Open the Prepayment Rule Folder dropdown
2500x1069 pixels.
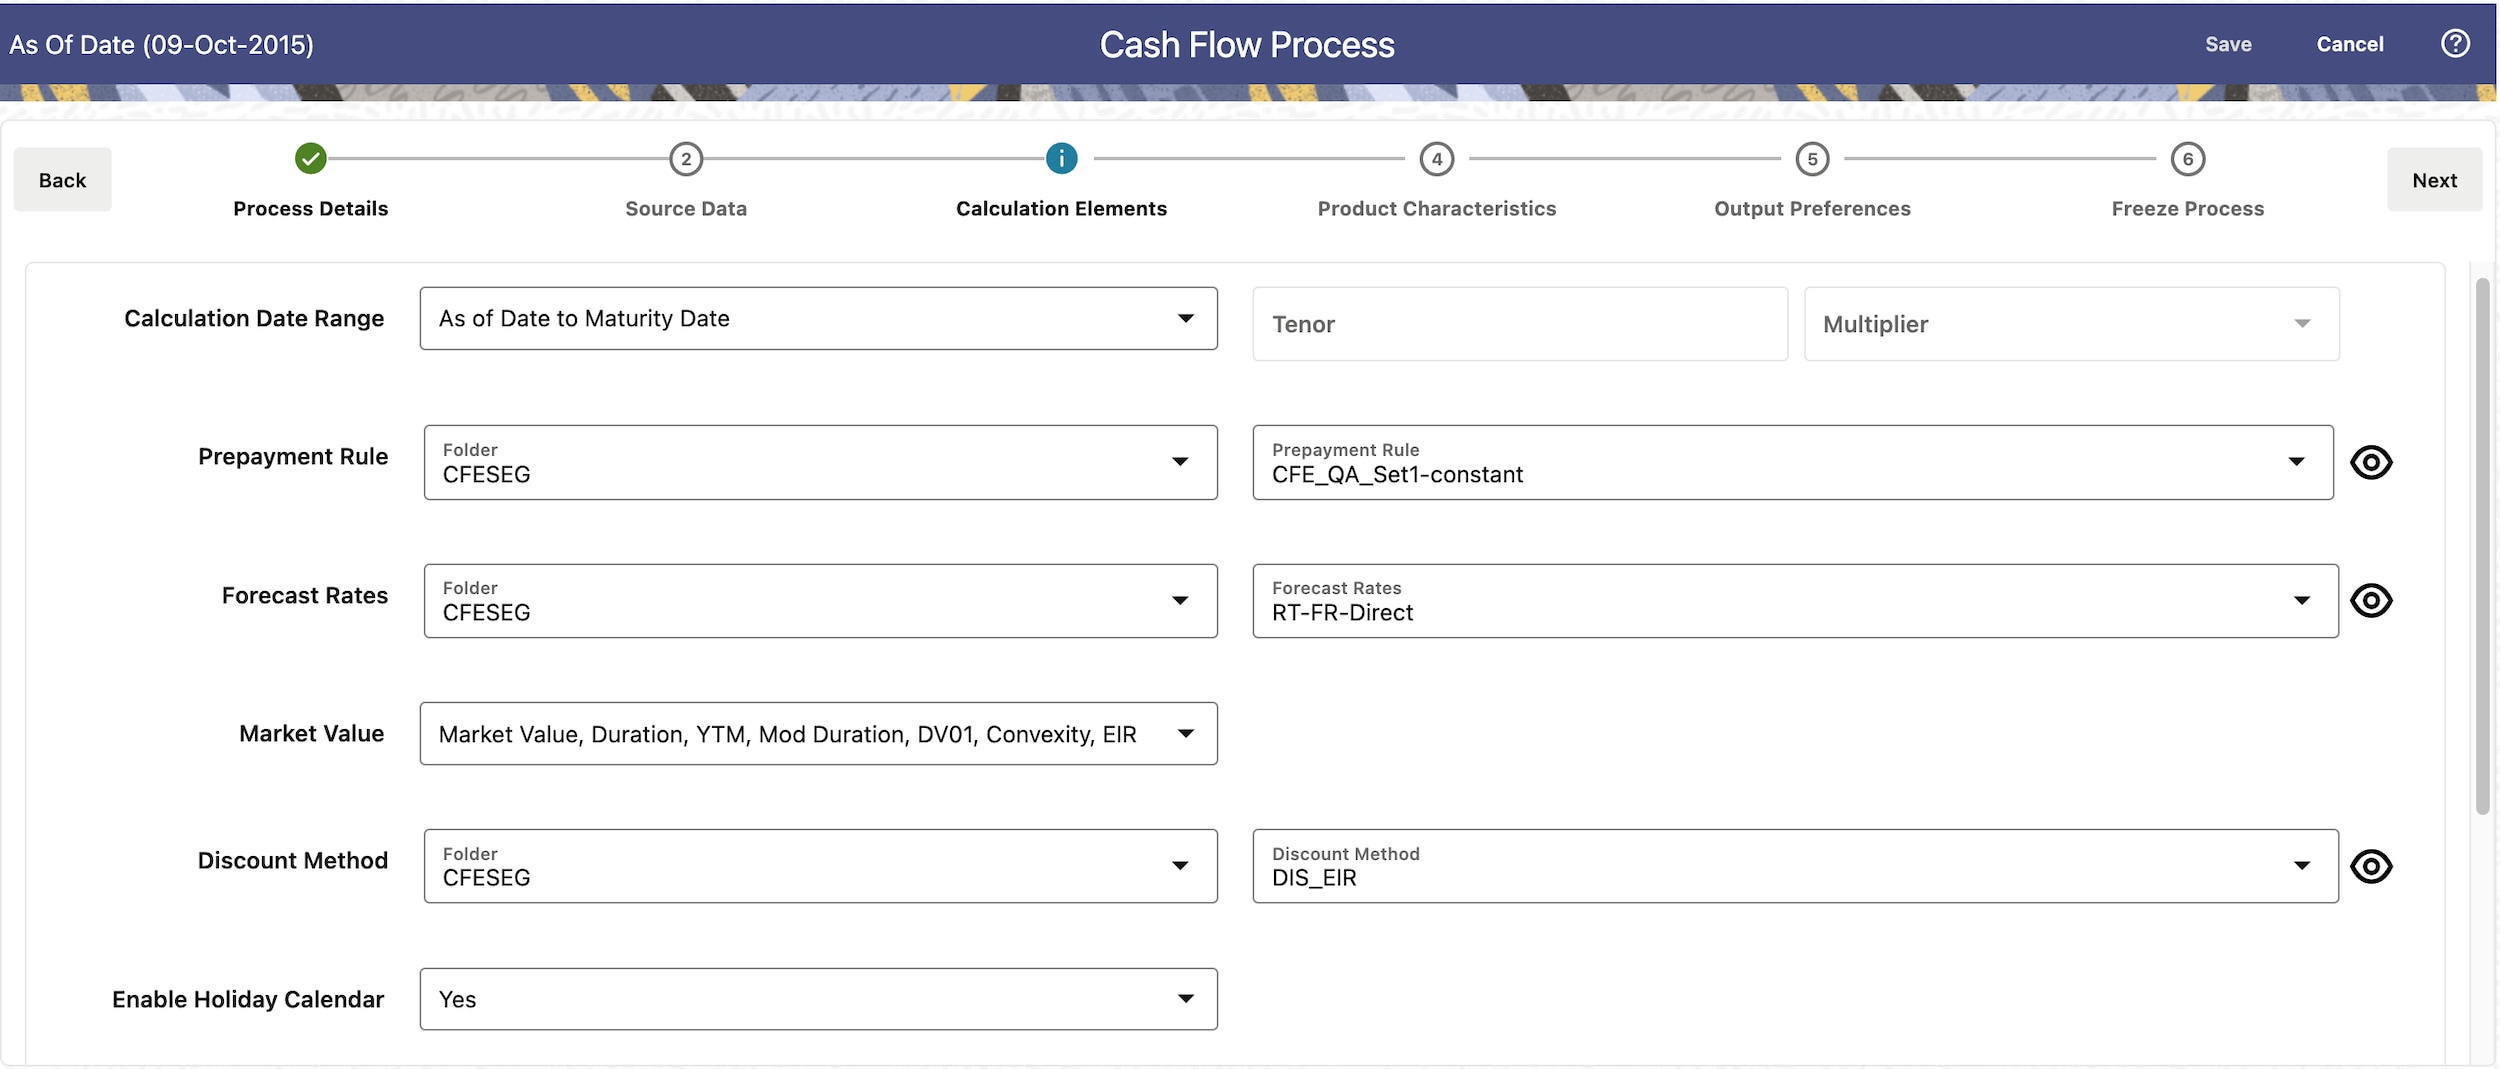(1182, 462)
